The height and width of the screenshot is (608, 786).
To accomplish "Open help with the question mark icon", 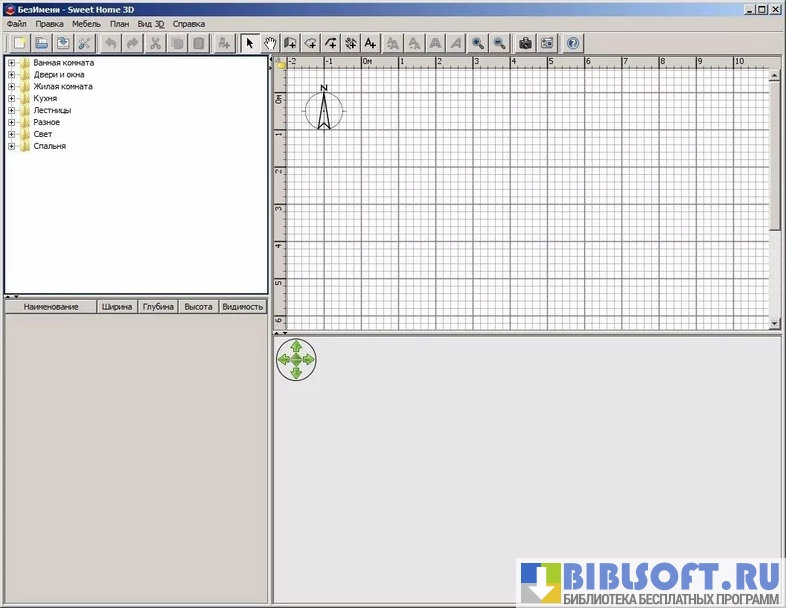I will pos(572,43).
